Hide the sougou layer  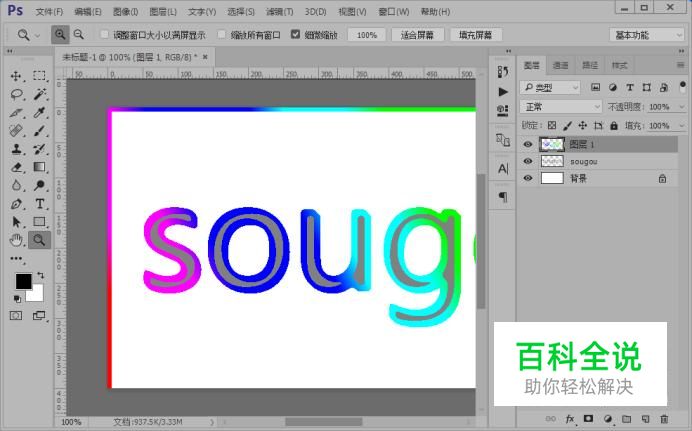click(x=527, y=161)
